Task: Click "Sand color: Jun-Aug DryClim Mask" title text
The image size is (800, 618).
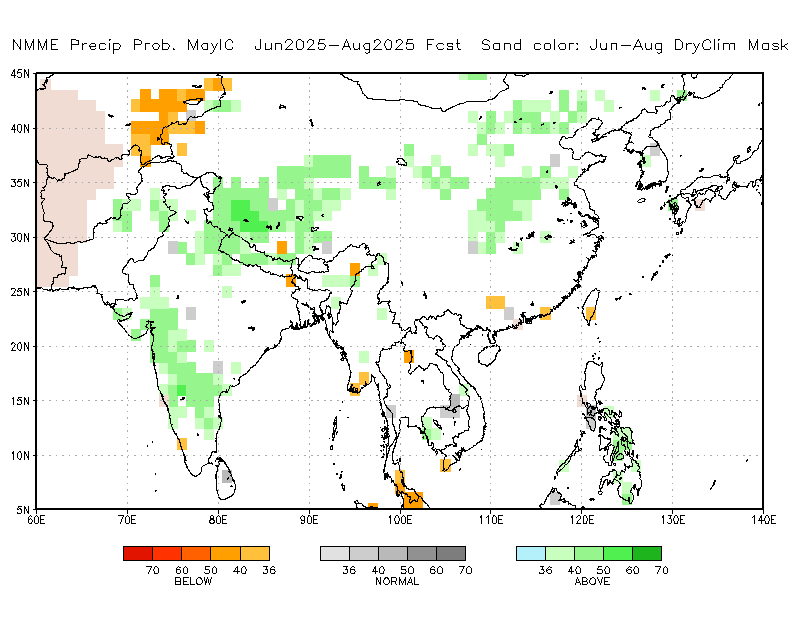Action: click(635, 45)
